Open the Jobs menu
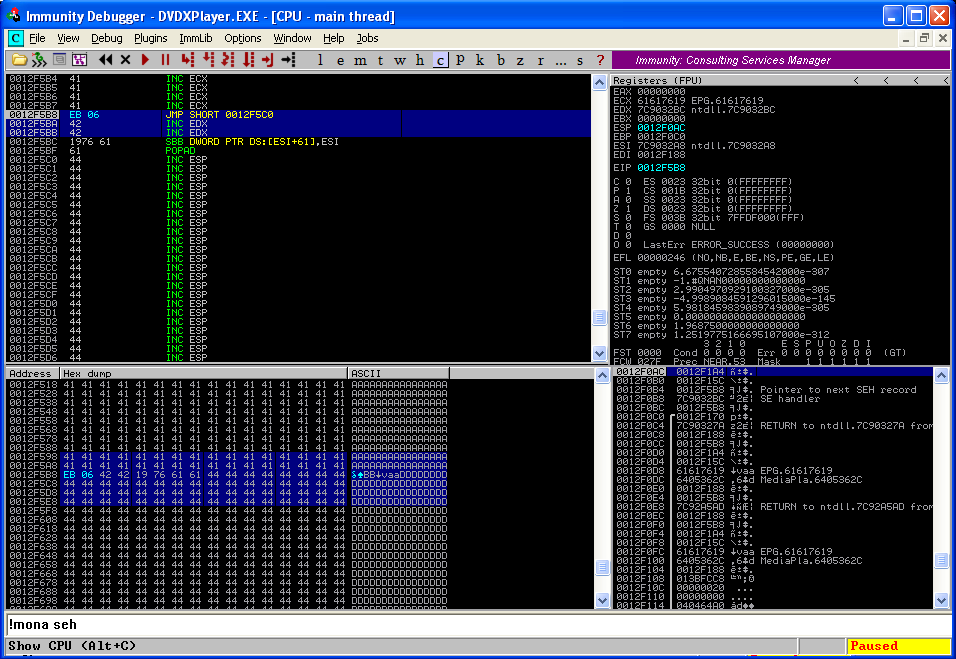Image resolution: width=956 pixels, height=659 pixels. [367, 38]
